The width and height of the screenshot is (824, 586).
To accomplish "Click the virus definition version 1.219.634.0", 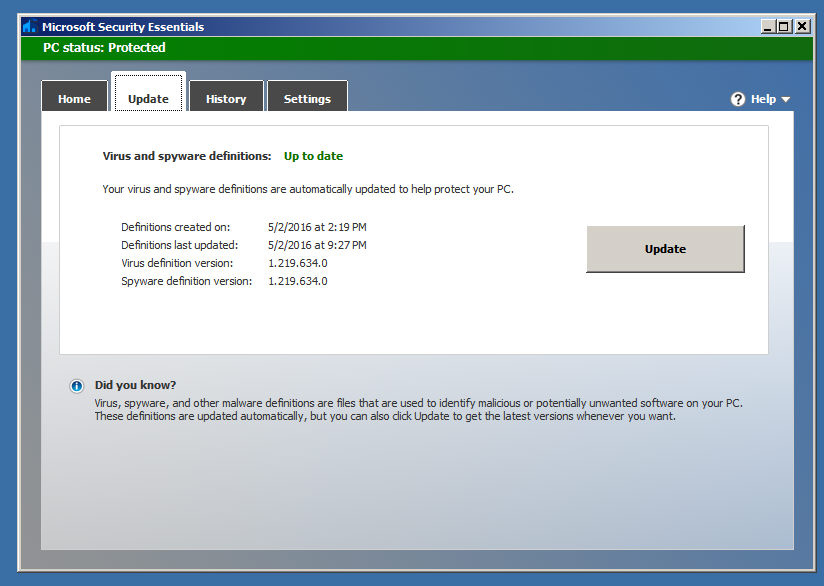I will [298, 263].
